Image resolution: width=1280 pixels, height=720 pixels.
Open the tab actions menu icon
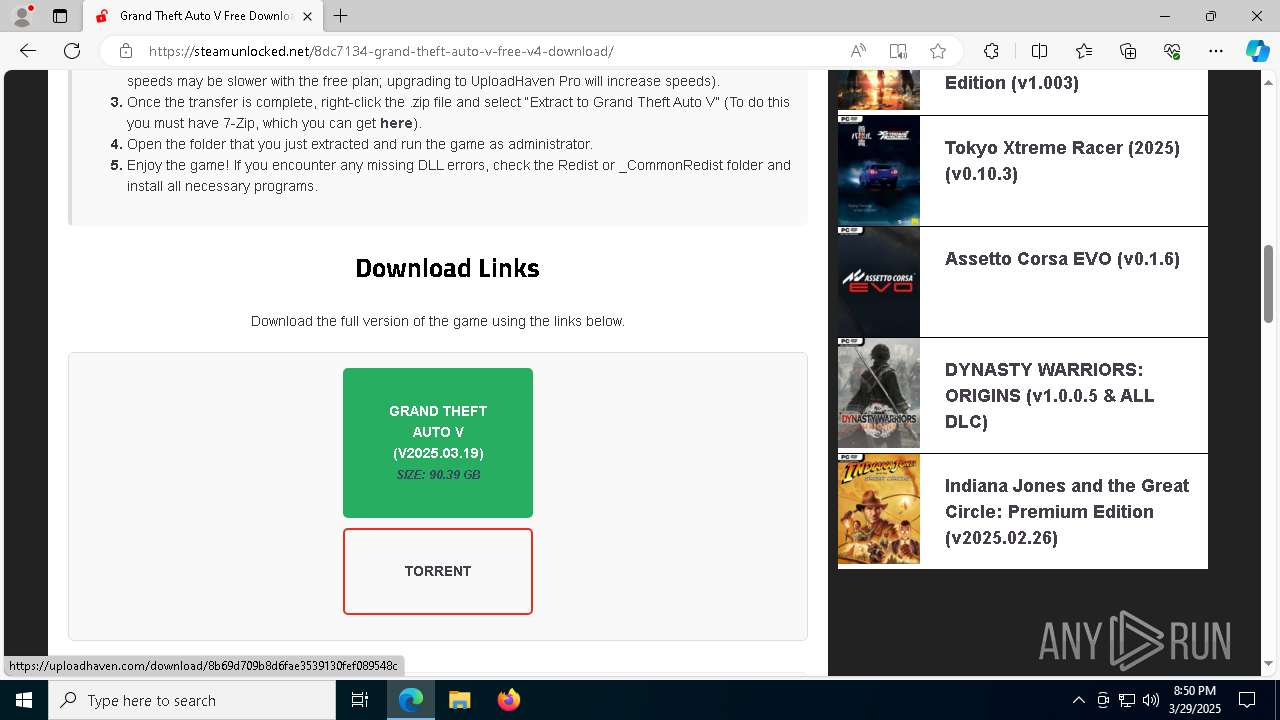point(60,16)
